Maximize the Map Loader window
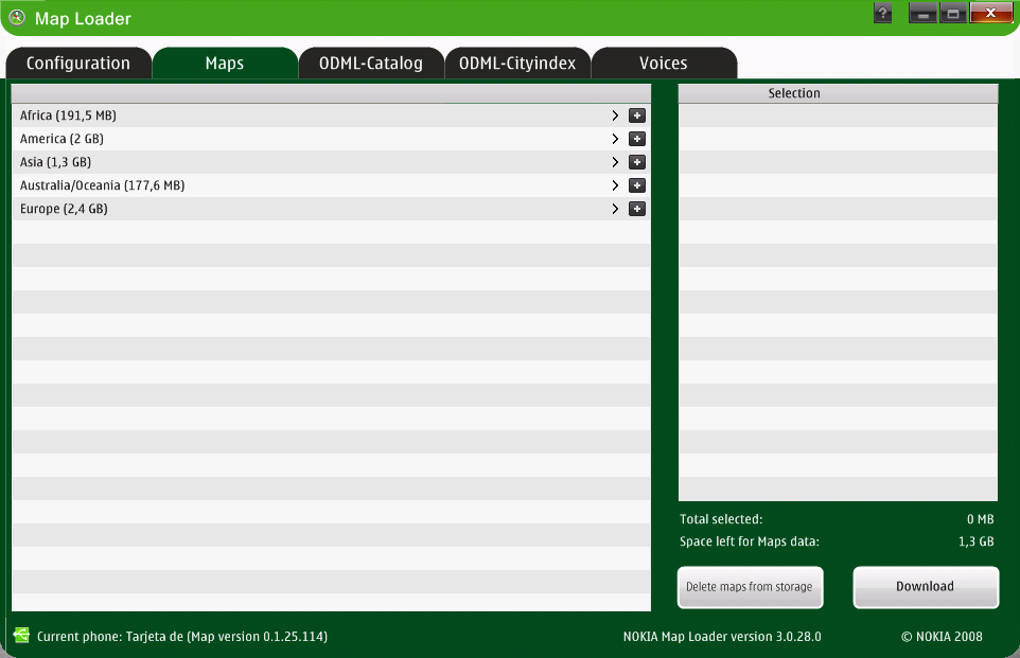The height and width of the screenshot is (658, 1020). click(953, 13)
